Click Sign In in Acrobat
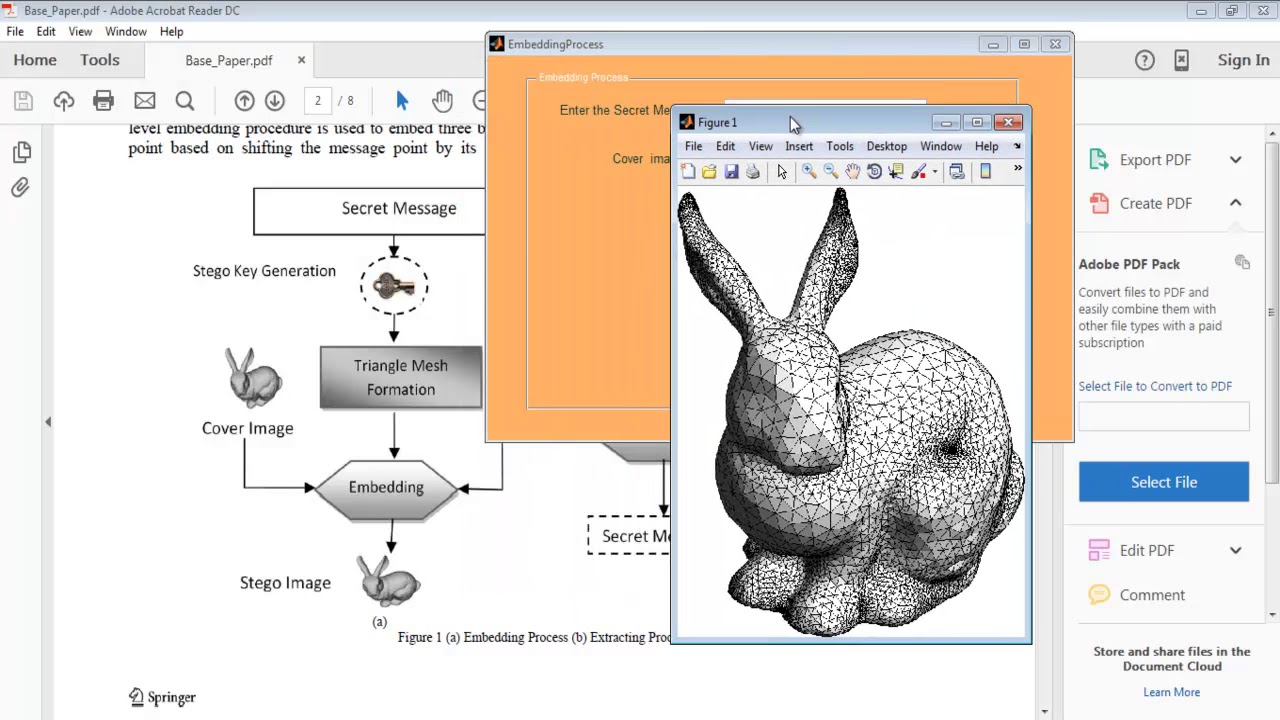Screen dimensions: 1280x720 click(1243, 60)
